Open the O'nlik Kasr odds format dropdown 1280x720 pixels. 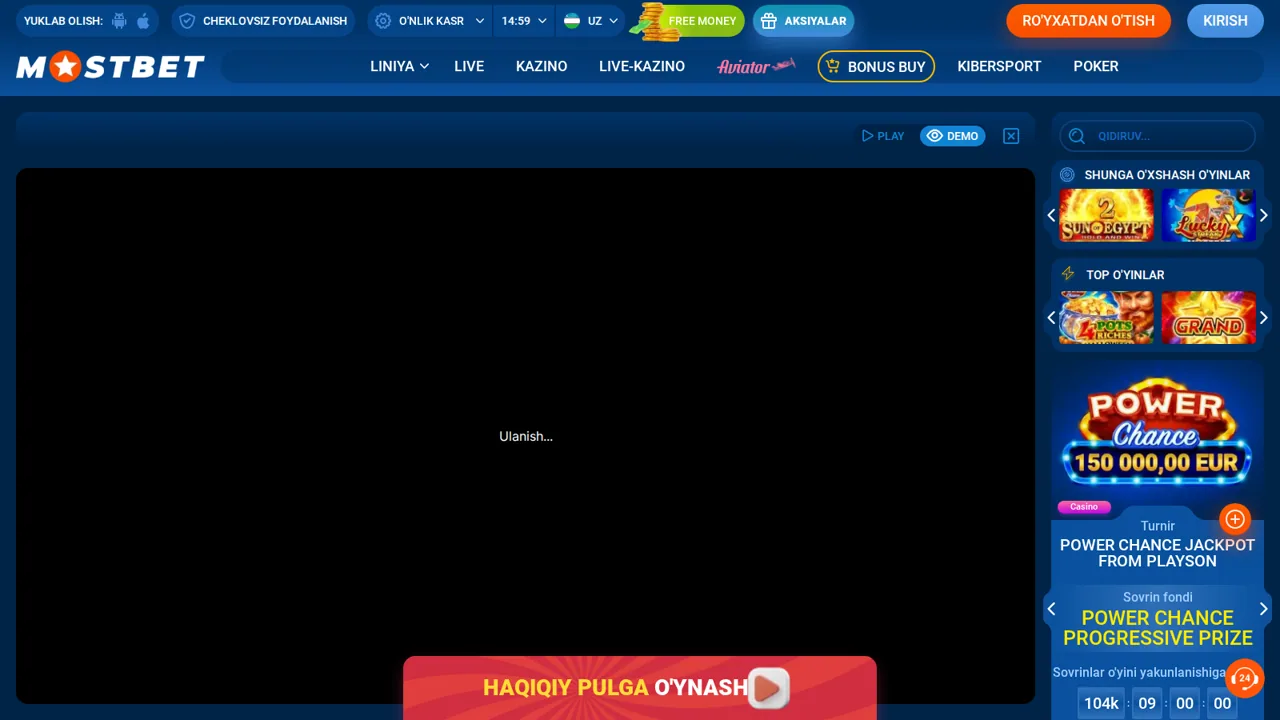pos(430,21)
